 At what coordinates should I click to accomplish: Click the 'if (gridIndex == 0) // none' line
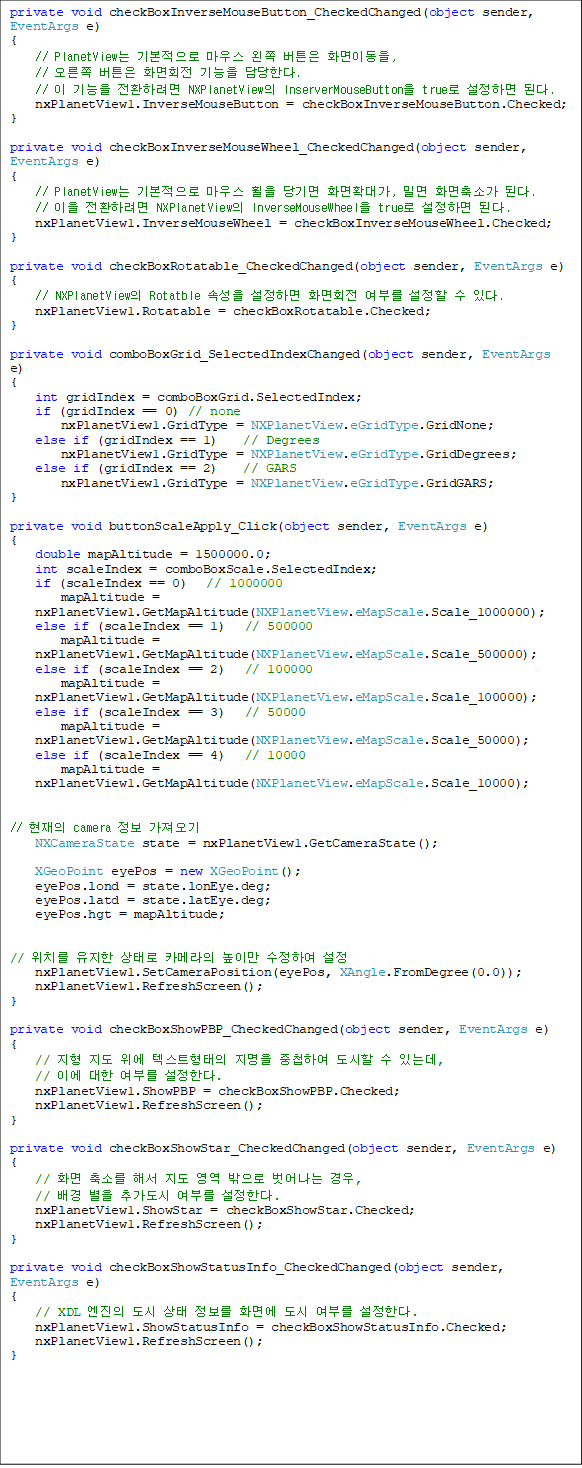138,411
